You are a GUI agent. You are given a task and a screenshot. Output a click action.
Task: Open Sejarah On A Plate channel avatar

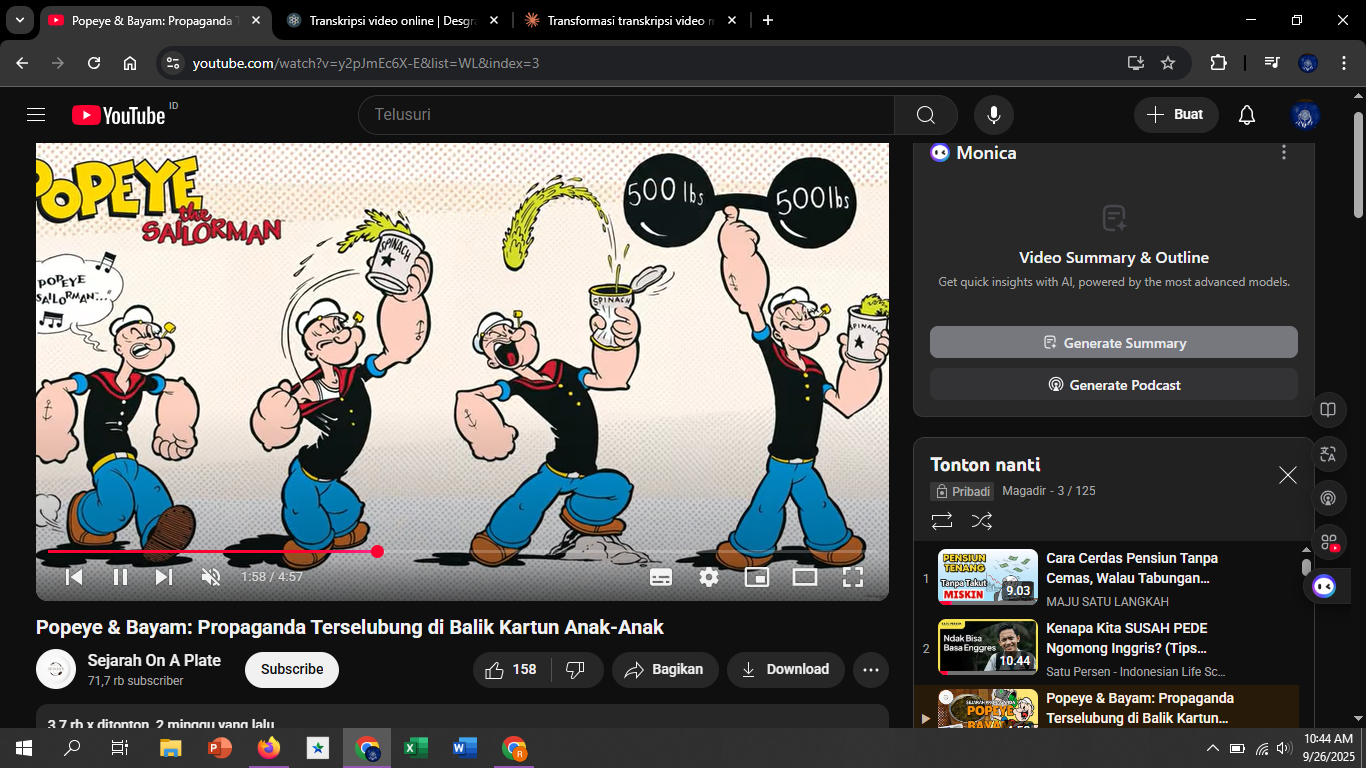(x=56, y=669)
